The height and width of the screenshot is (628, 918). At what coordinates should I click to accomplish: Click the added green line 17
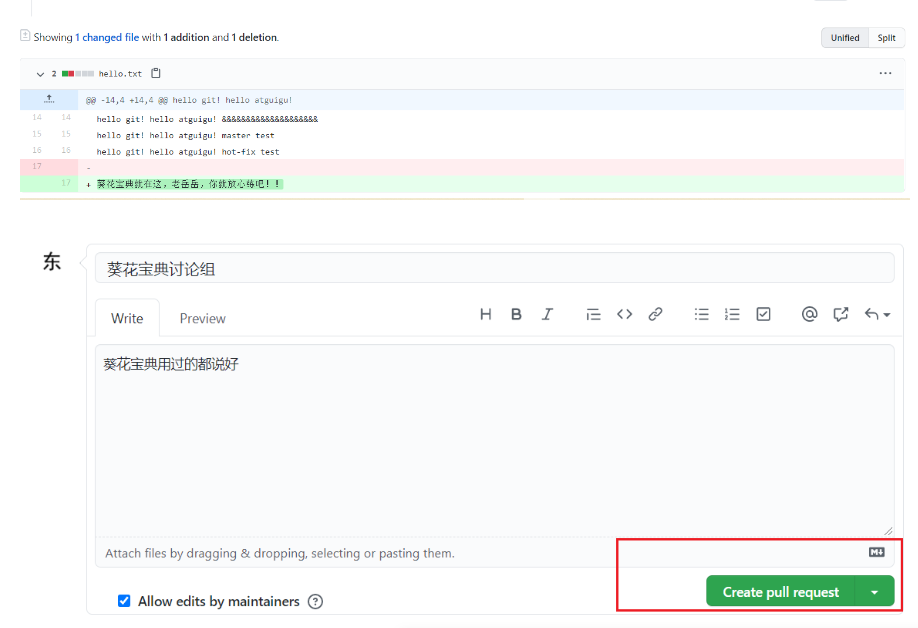(463, 184)
